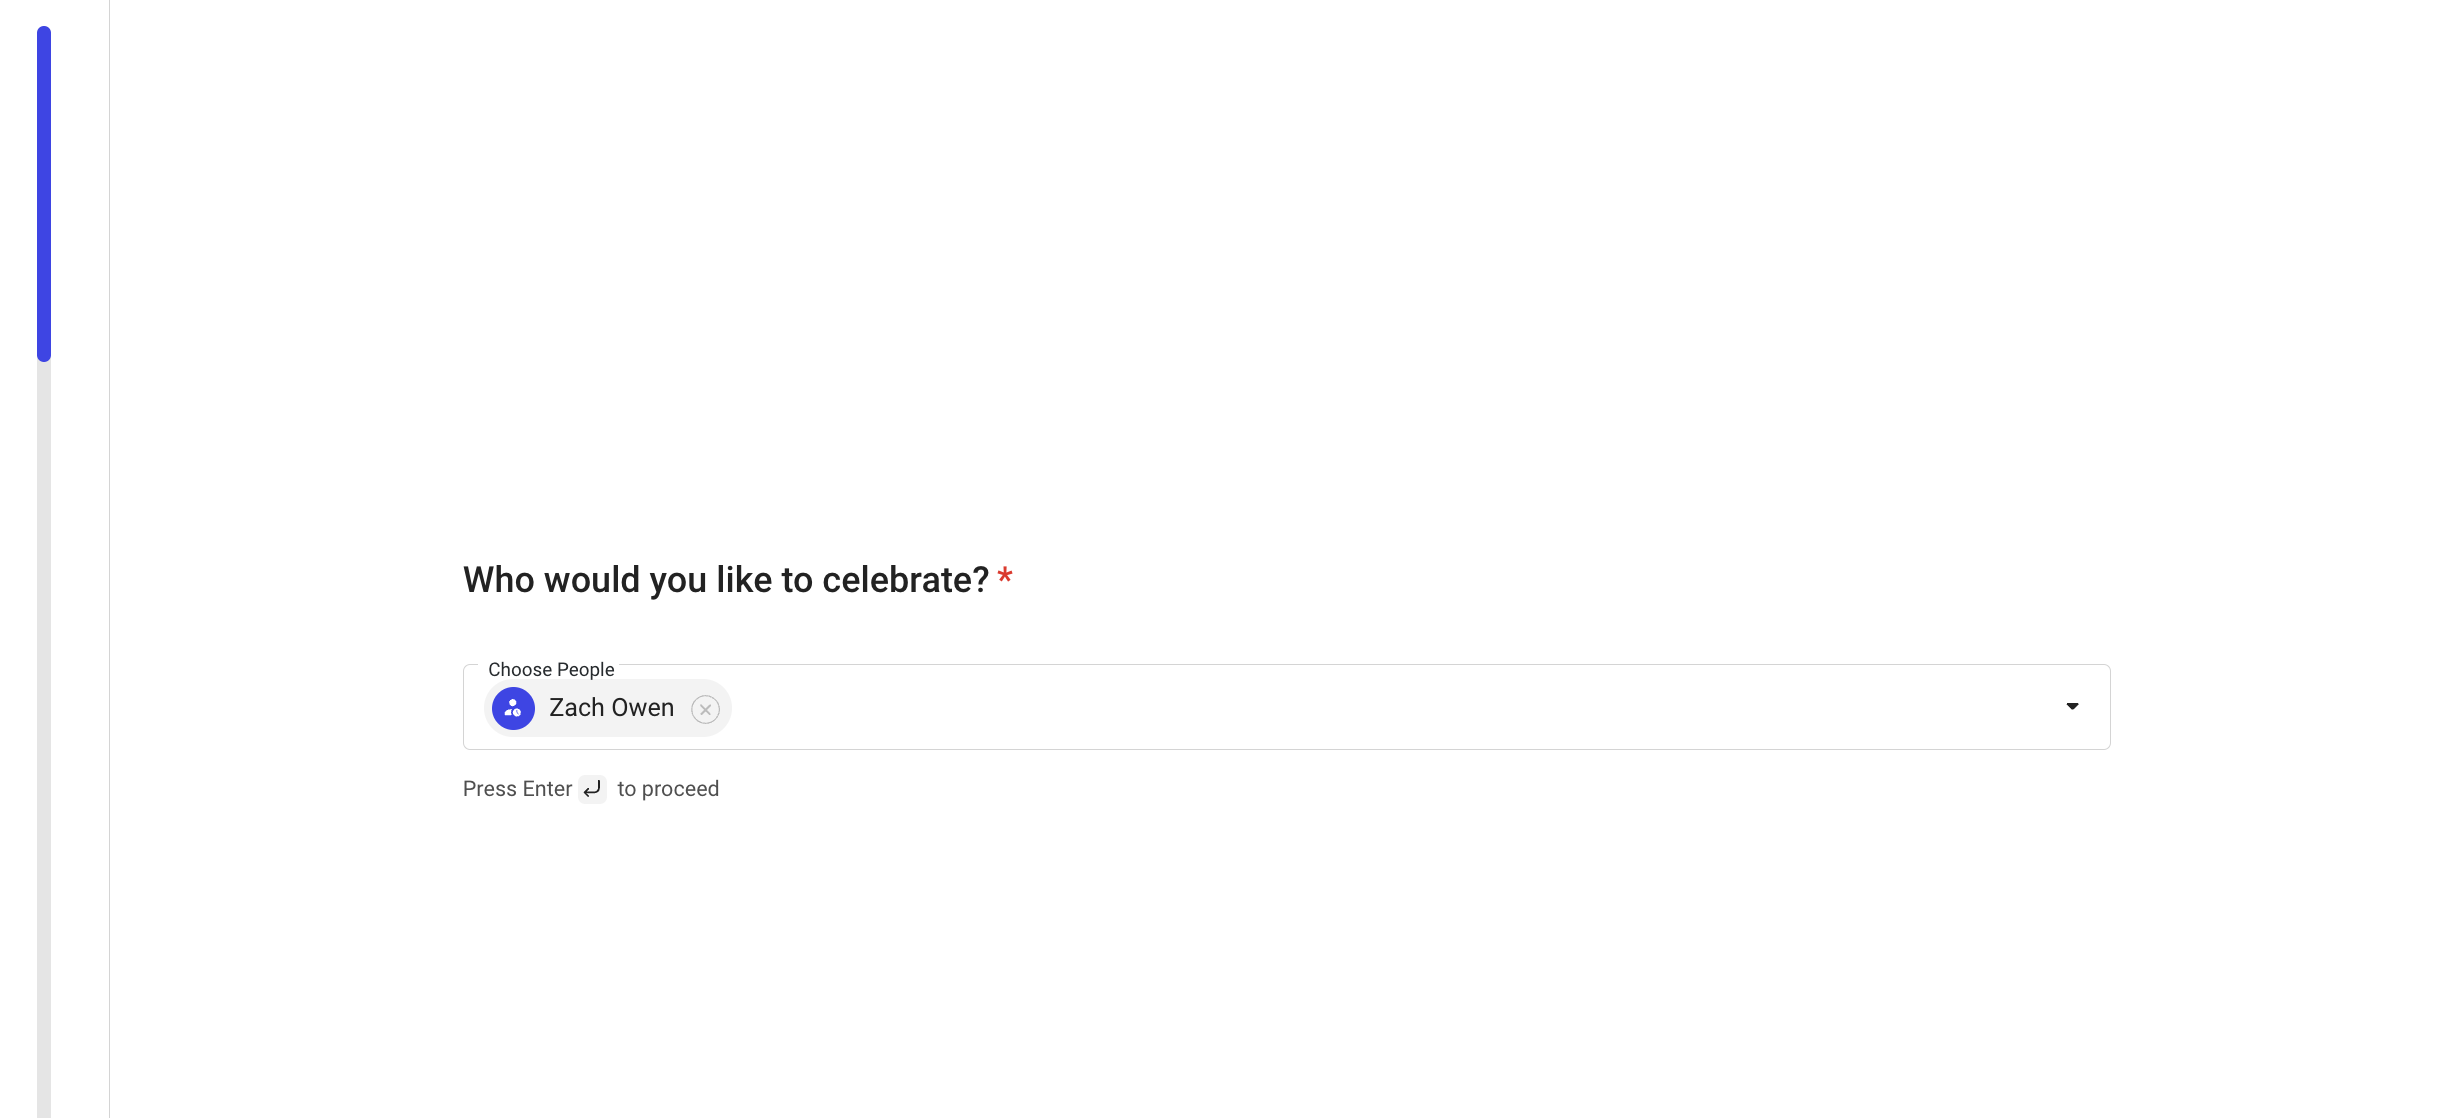Remove Zach Owen using the chip's X icon
Screen dimensions: 2452x1118
705,709
